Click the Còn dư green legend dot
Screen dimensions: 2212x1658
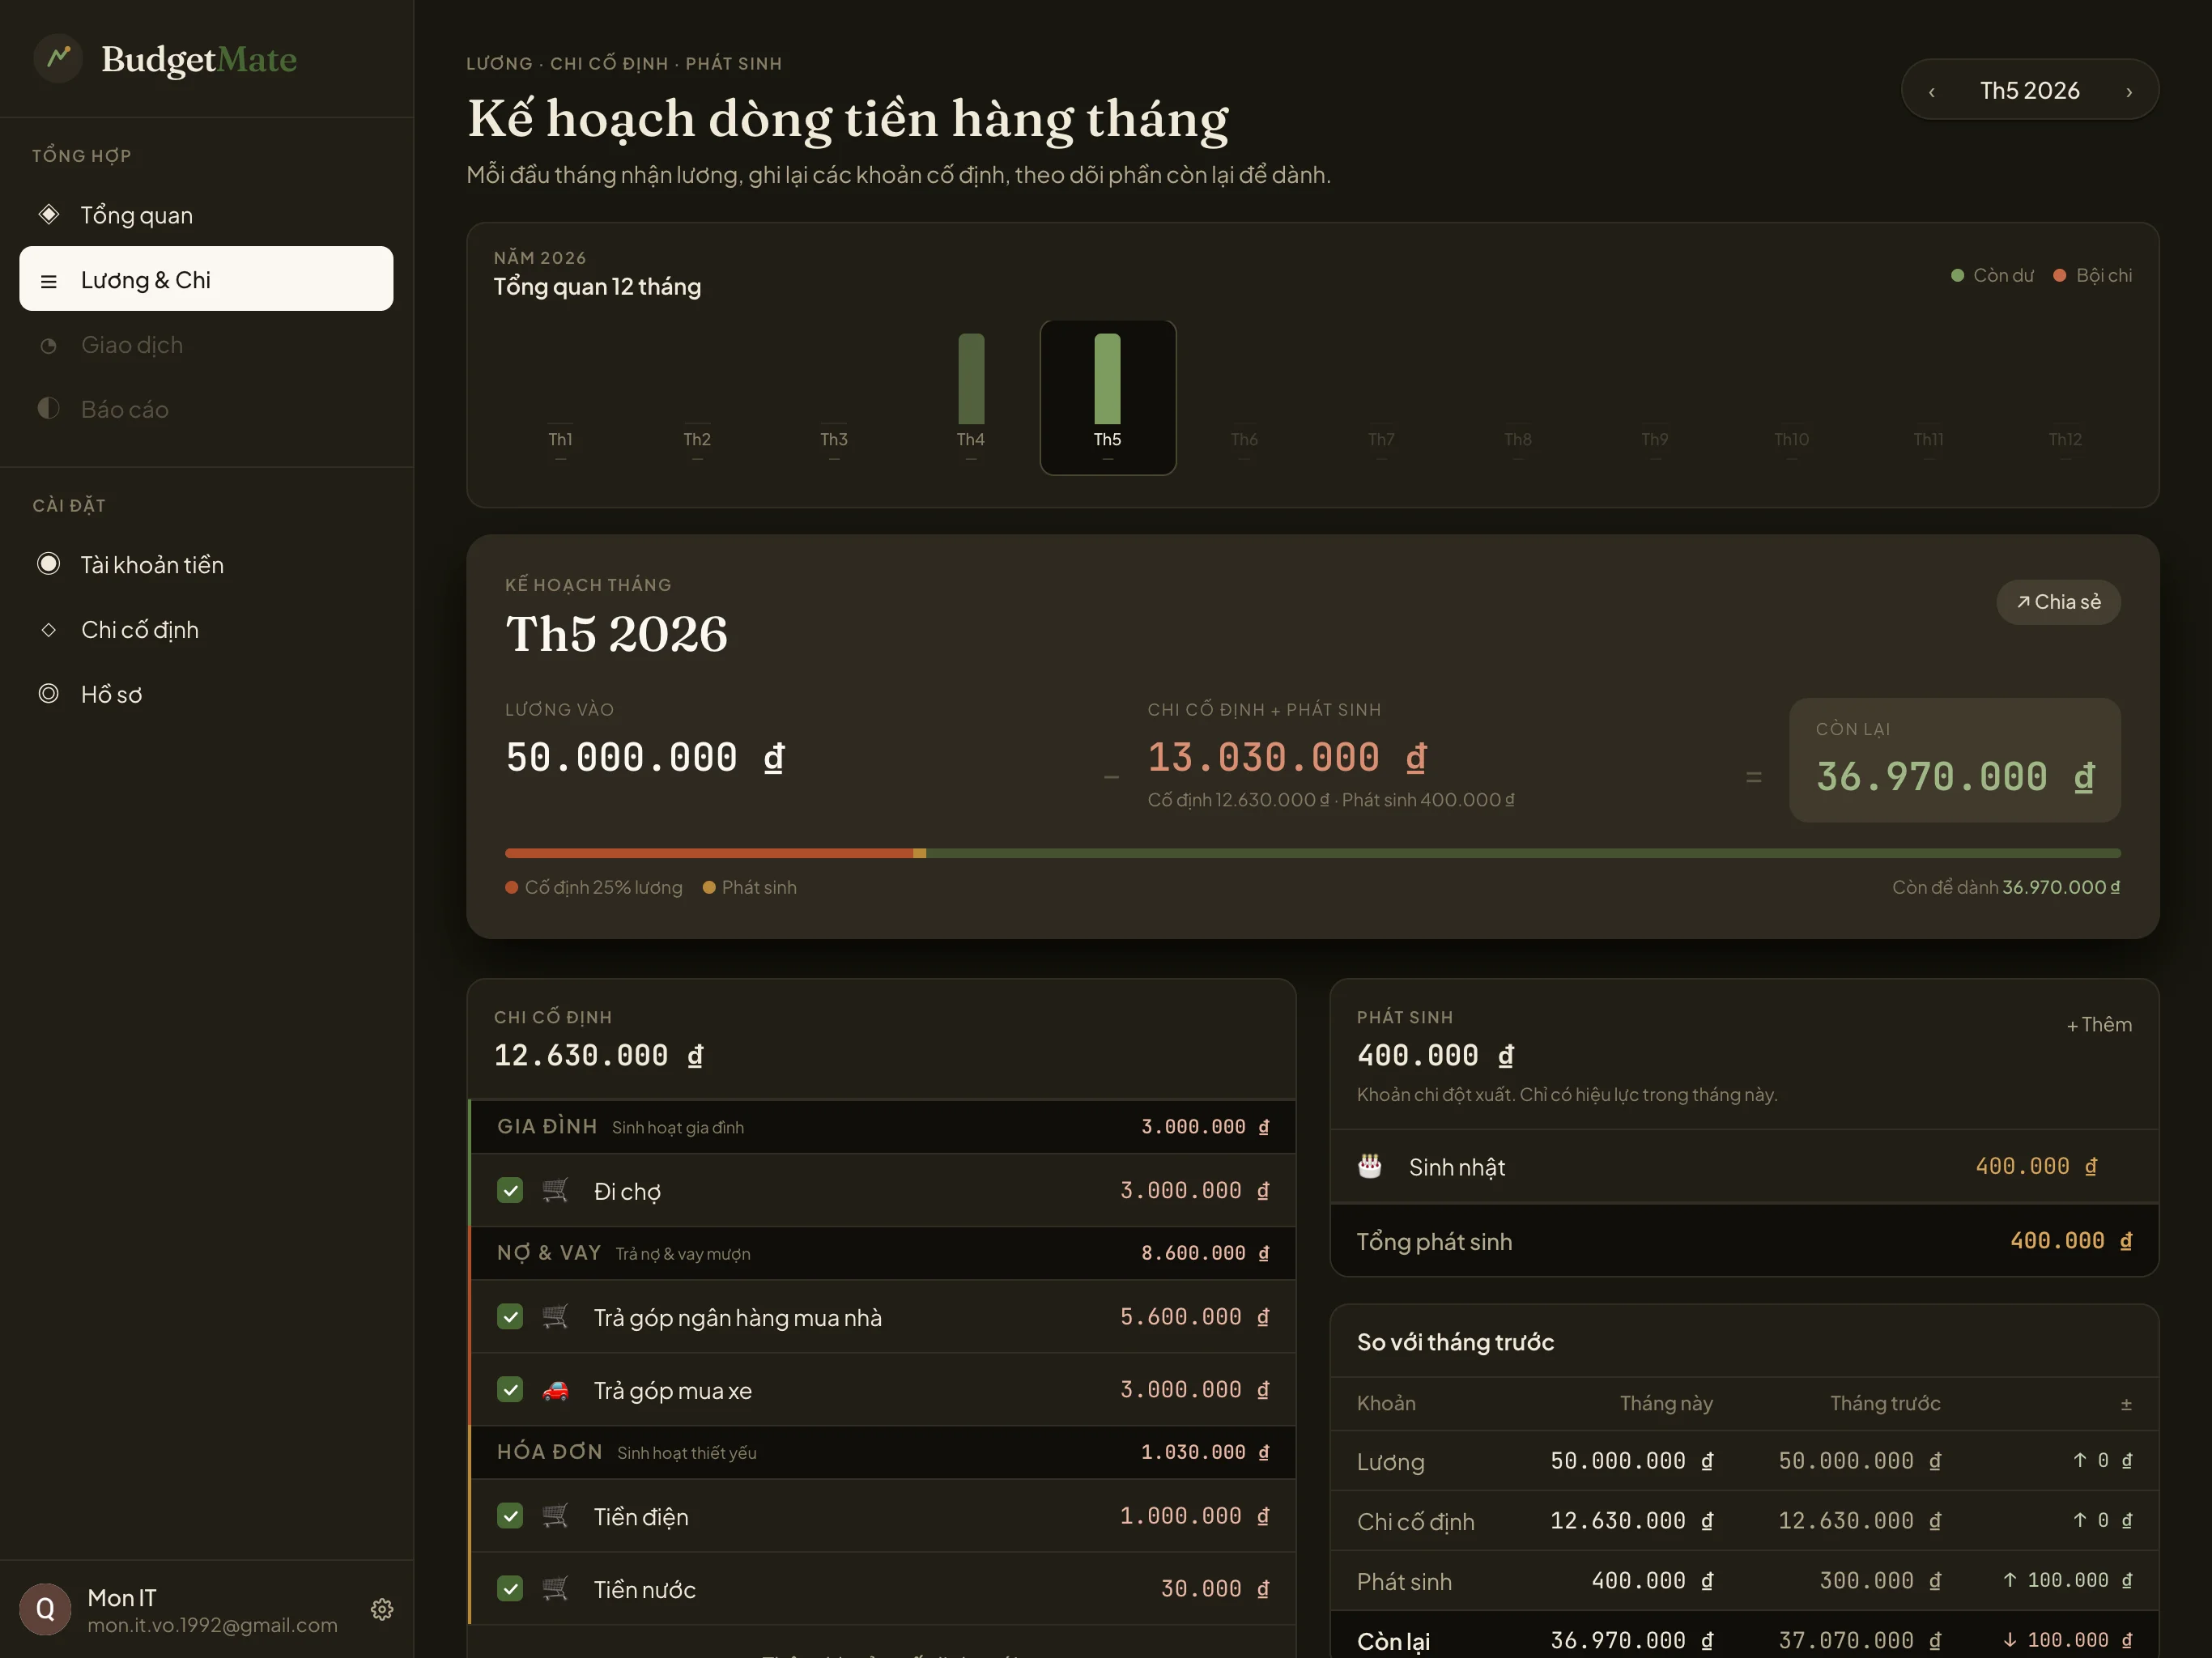[1957, 275]
